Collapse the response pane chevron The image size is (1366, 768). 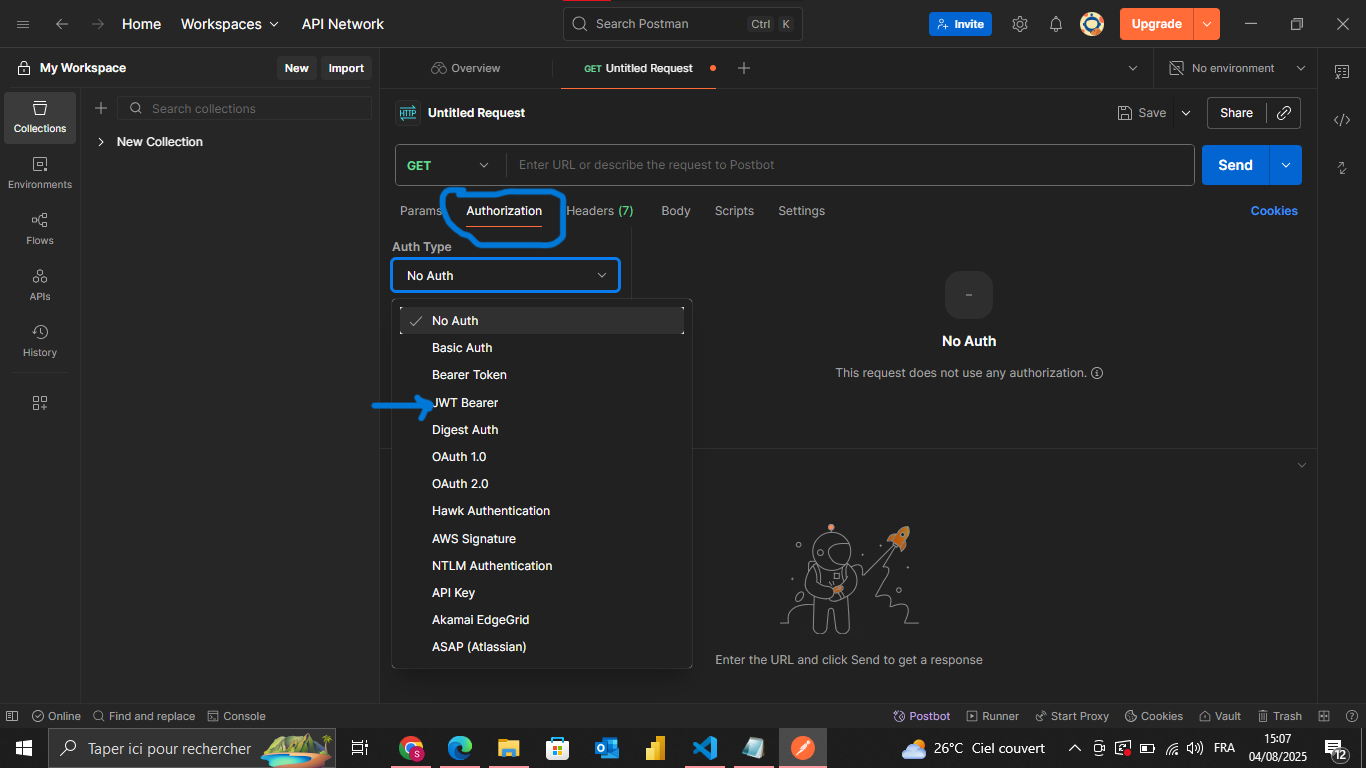[1301, 465]
